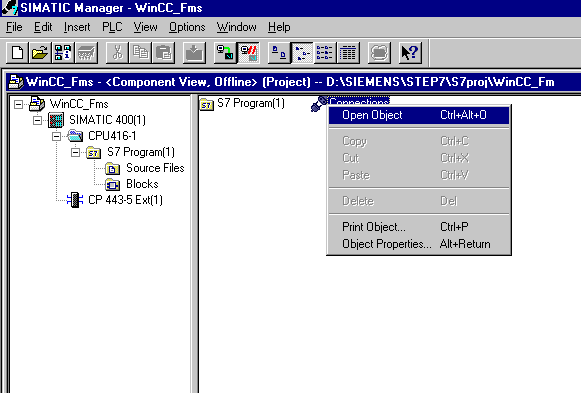Click the Copy toolbar icon
Image resolution: width=581 pixels, height=393 pixels.
click(140, 53)
